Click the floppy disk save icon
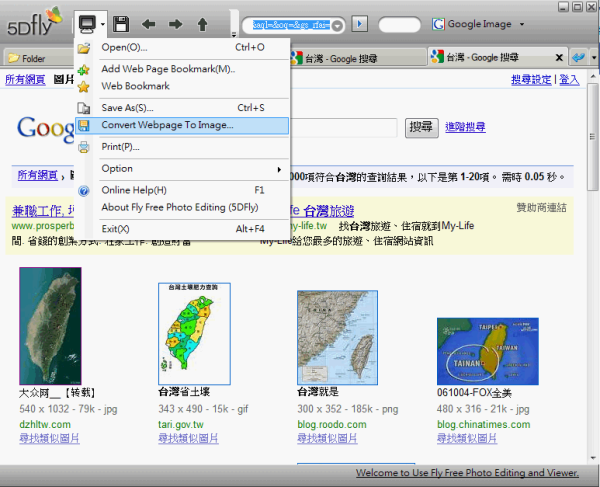The image size is (600, 487). pyautogui.click(x=120, y=23)
